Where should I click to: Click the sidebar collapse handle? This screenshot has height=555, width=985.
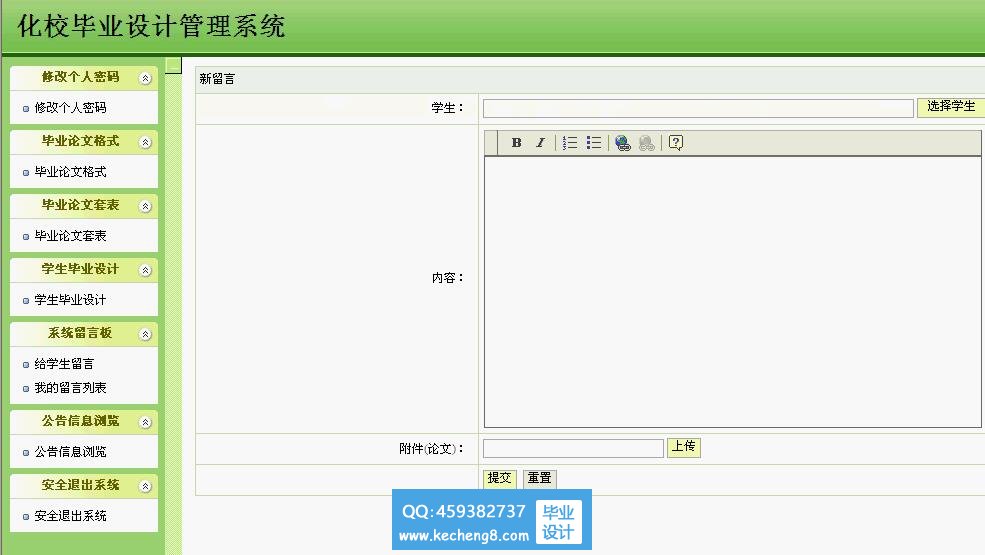tap(173, 65)
